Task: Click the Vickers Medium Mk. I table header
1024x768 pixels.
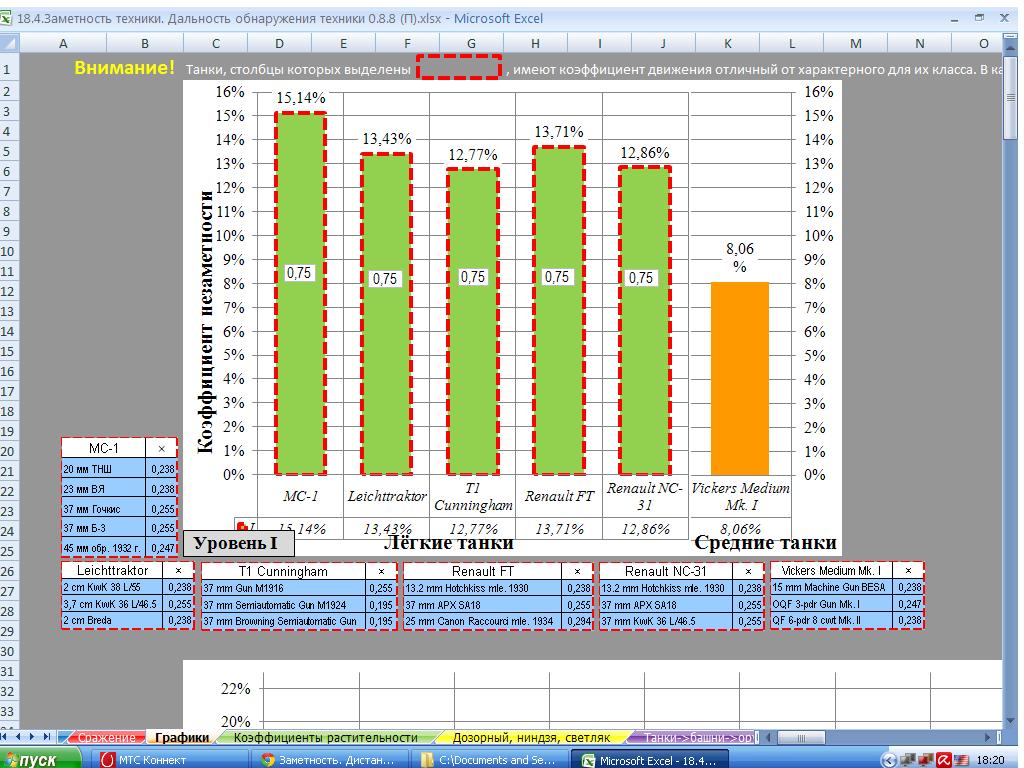Action: (831, 570)
